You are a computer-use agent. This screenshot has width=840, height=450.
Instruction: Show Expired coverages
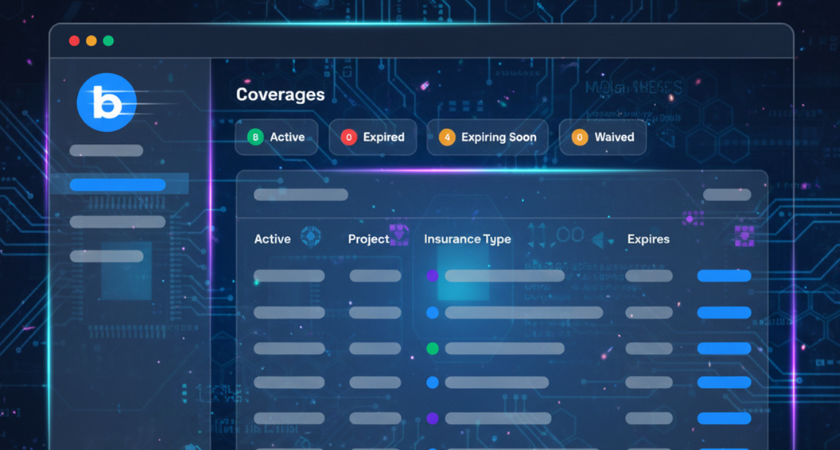click(373, 137)
